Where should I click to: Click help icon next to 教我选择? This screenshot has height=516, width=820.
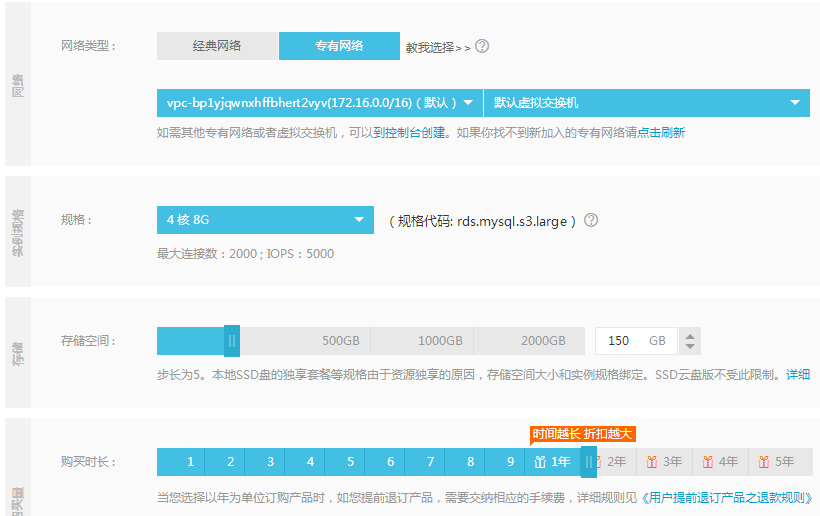pos(482,46)
